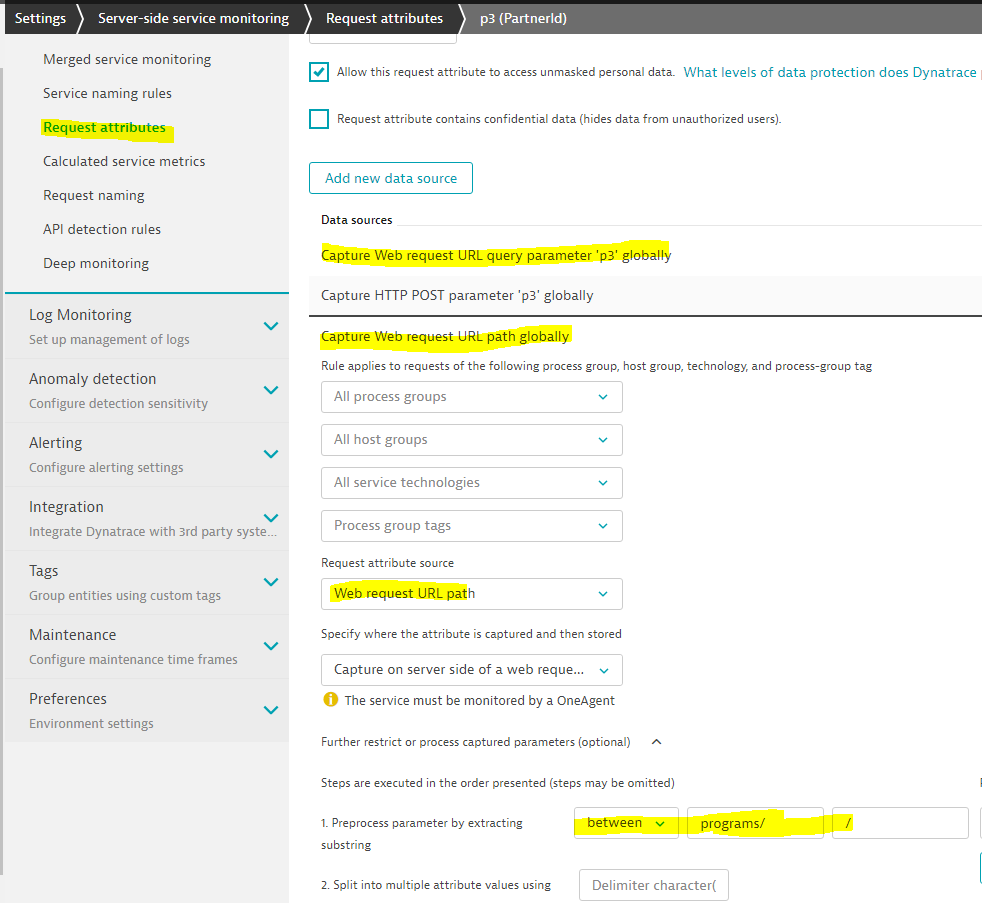
Task: Click the delimiter character input field
Action: coord(653,885)
